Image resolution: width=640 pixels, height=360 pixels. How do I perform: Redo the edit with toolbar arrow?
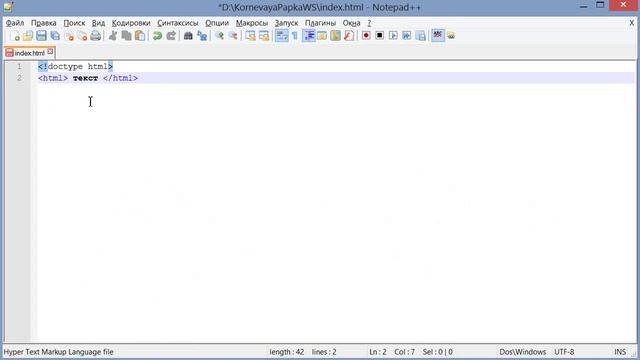click(171, 36)
